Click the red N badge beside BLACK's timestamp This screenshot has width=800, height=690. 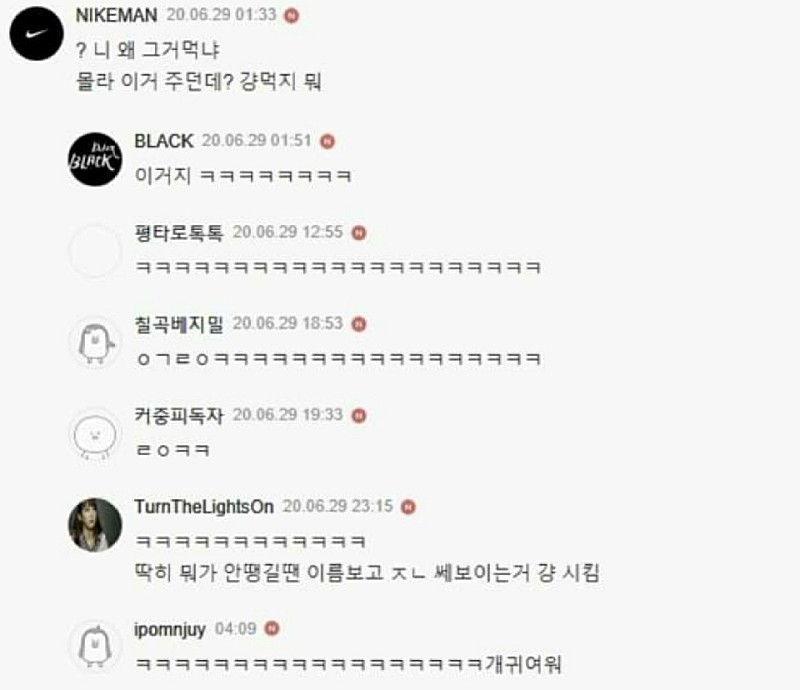pyautogui.click(x=327, y=141)
